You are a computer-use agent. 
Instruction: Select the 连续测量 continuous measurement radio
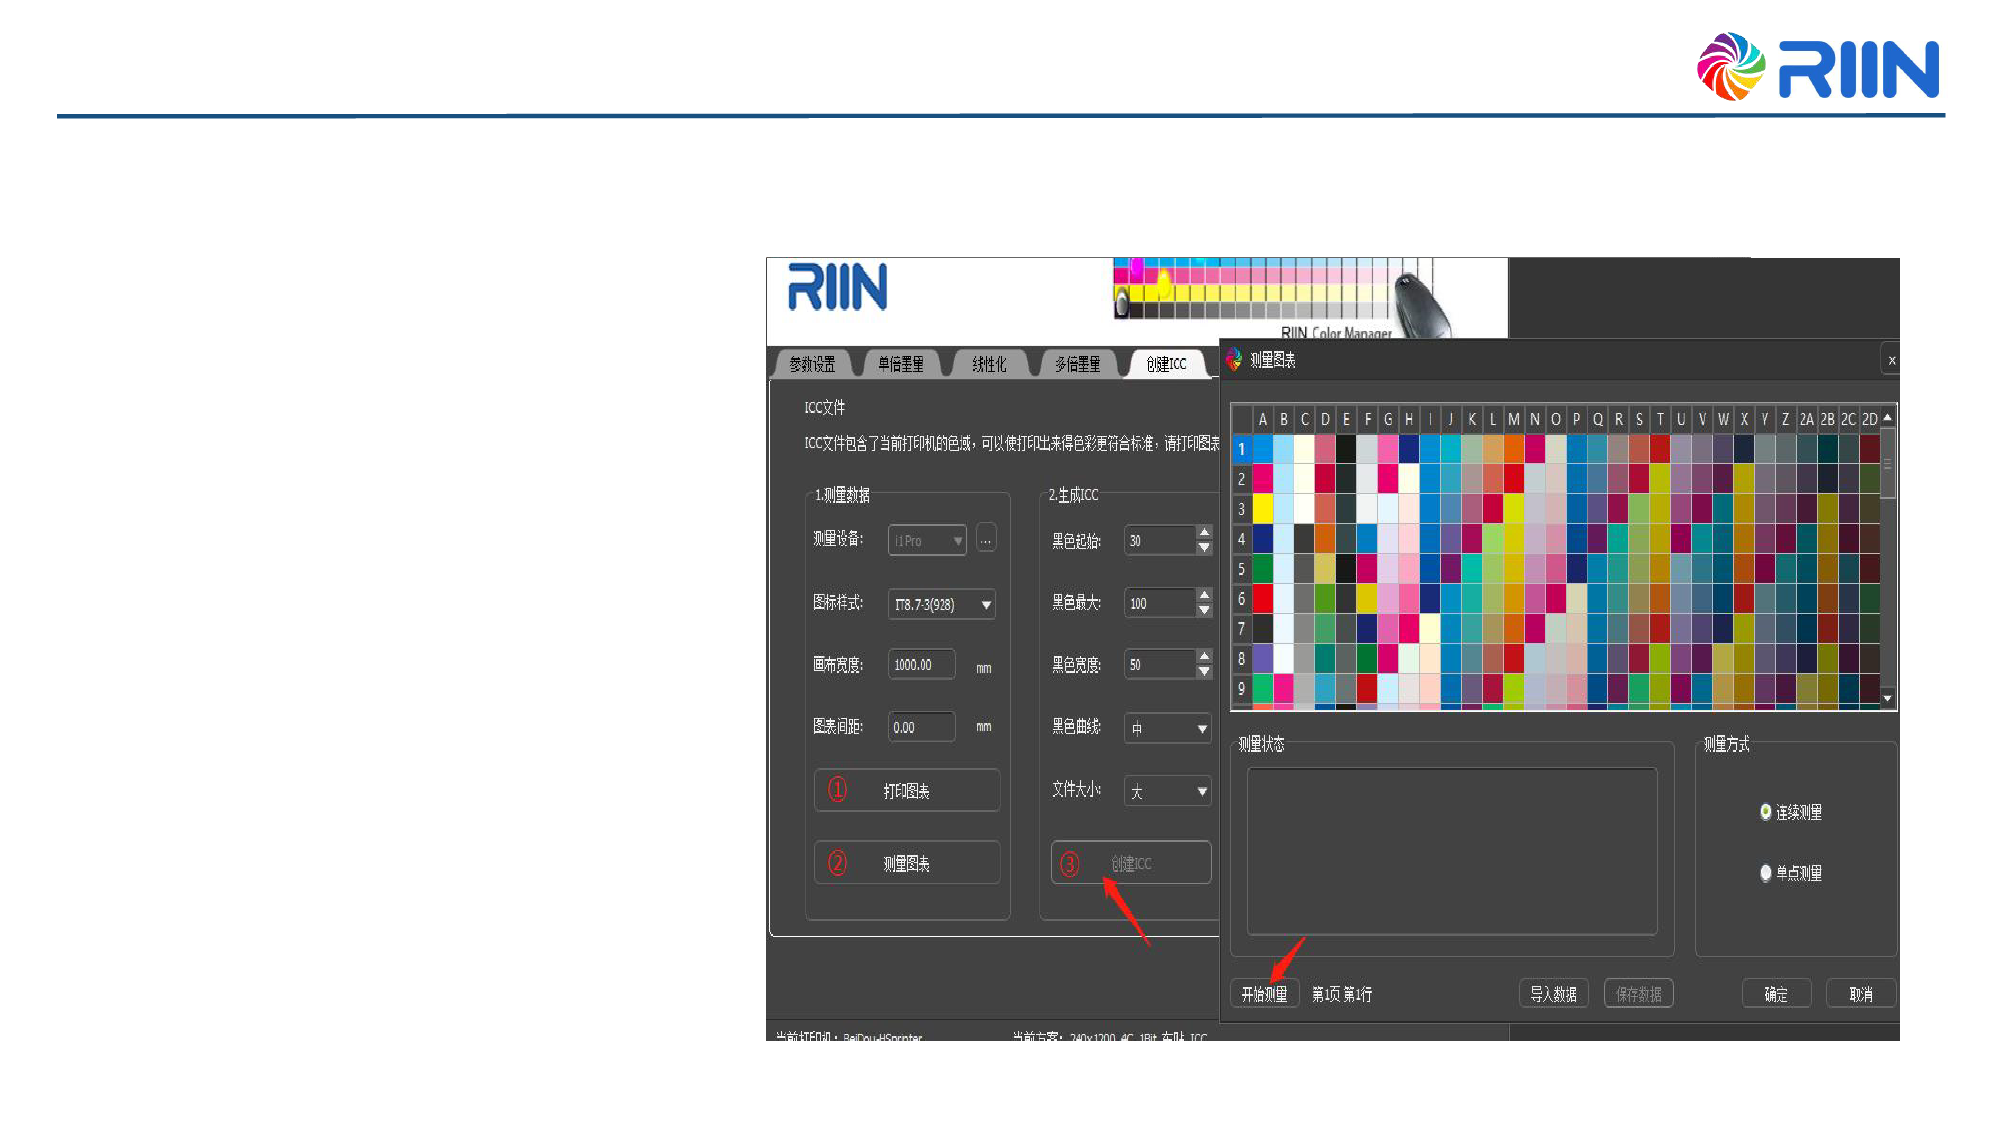click(1766, 812)
